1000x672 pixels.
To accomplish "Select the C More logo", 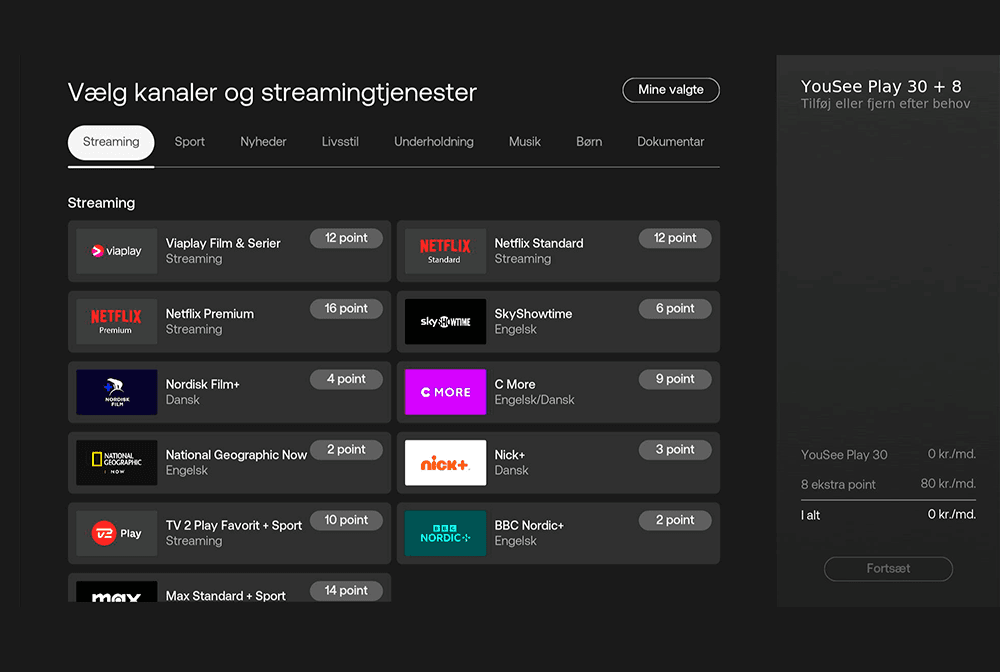I will [x=445, y=392].
